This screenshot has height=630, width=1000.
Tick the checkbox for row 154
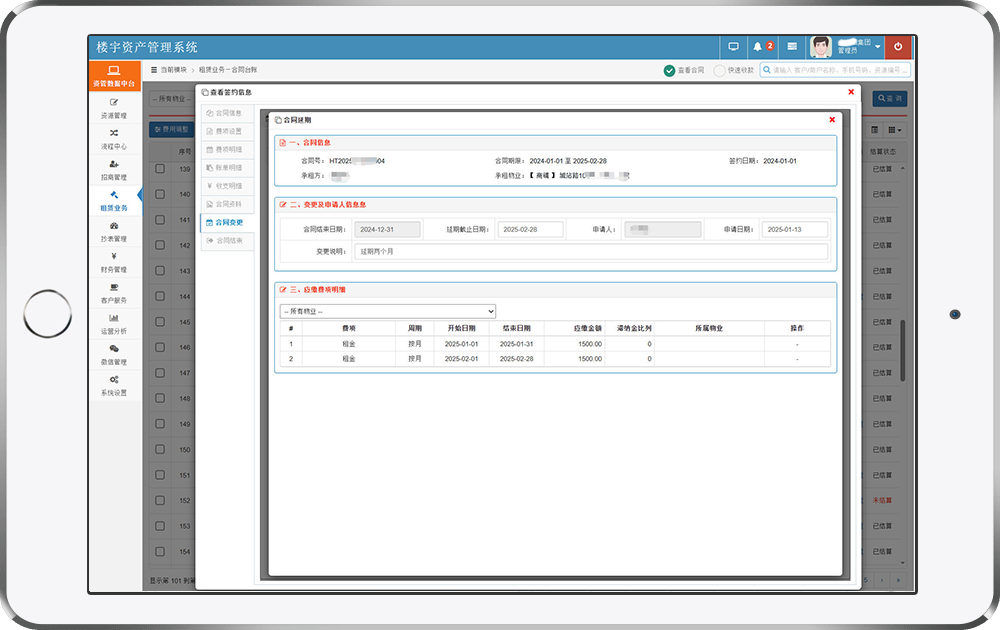(160, 552)
